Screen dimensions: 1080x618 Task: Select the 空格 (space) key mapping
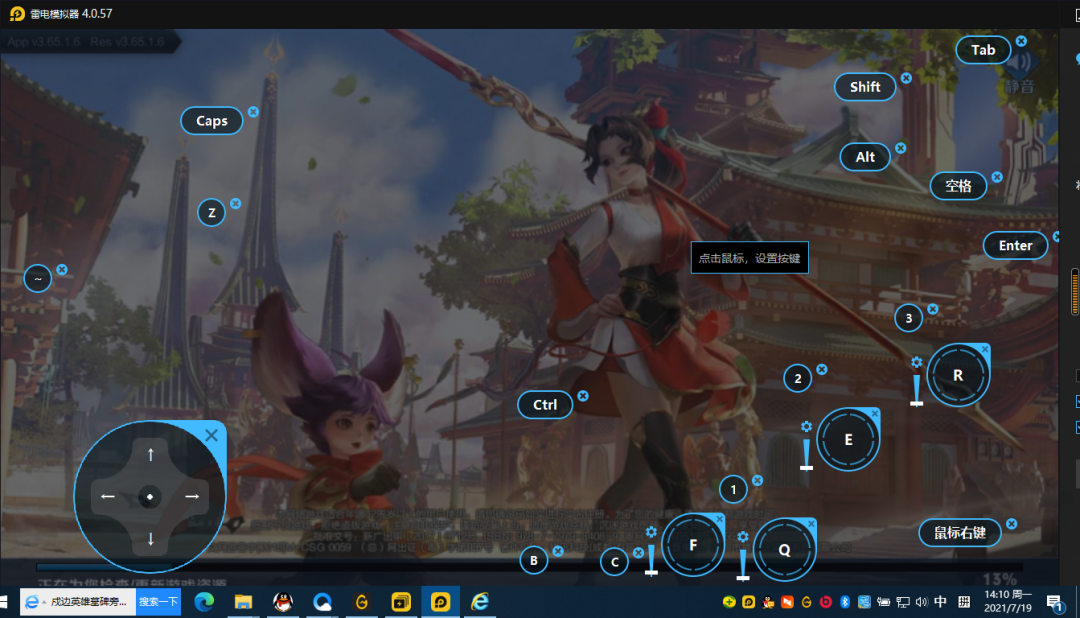[958, 186]
